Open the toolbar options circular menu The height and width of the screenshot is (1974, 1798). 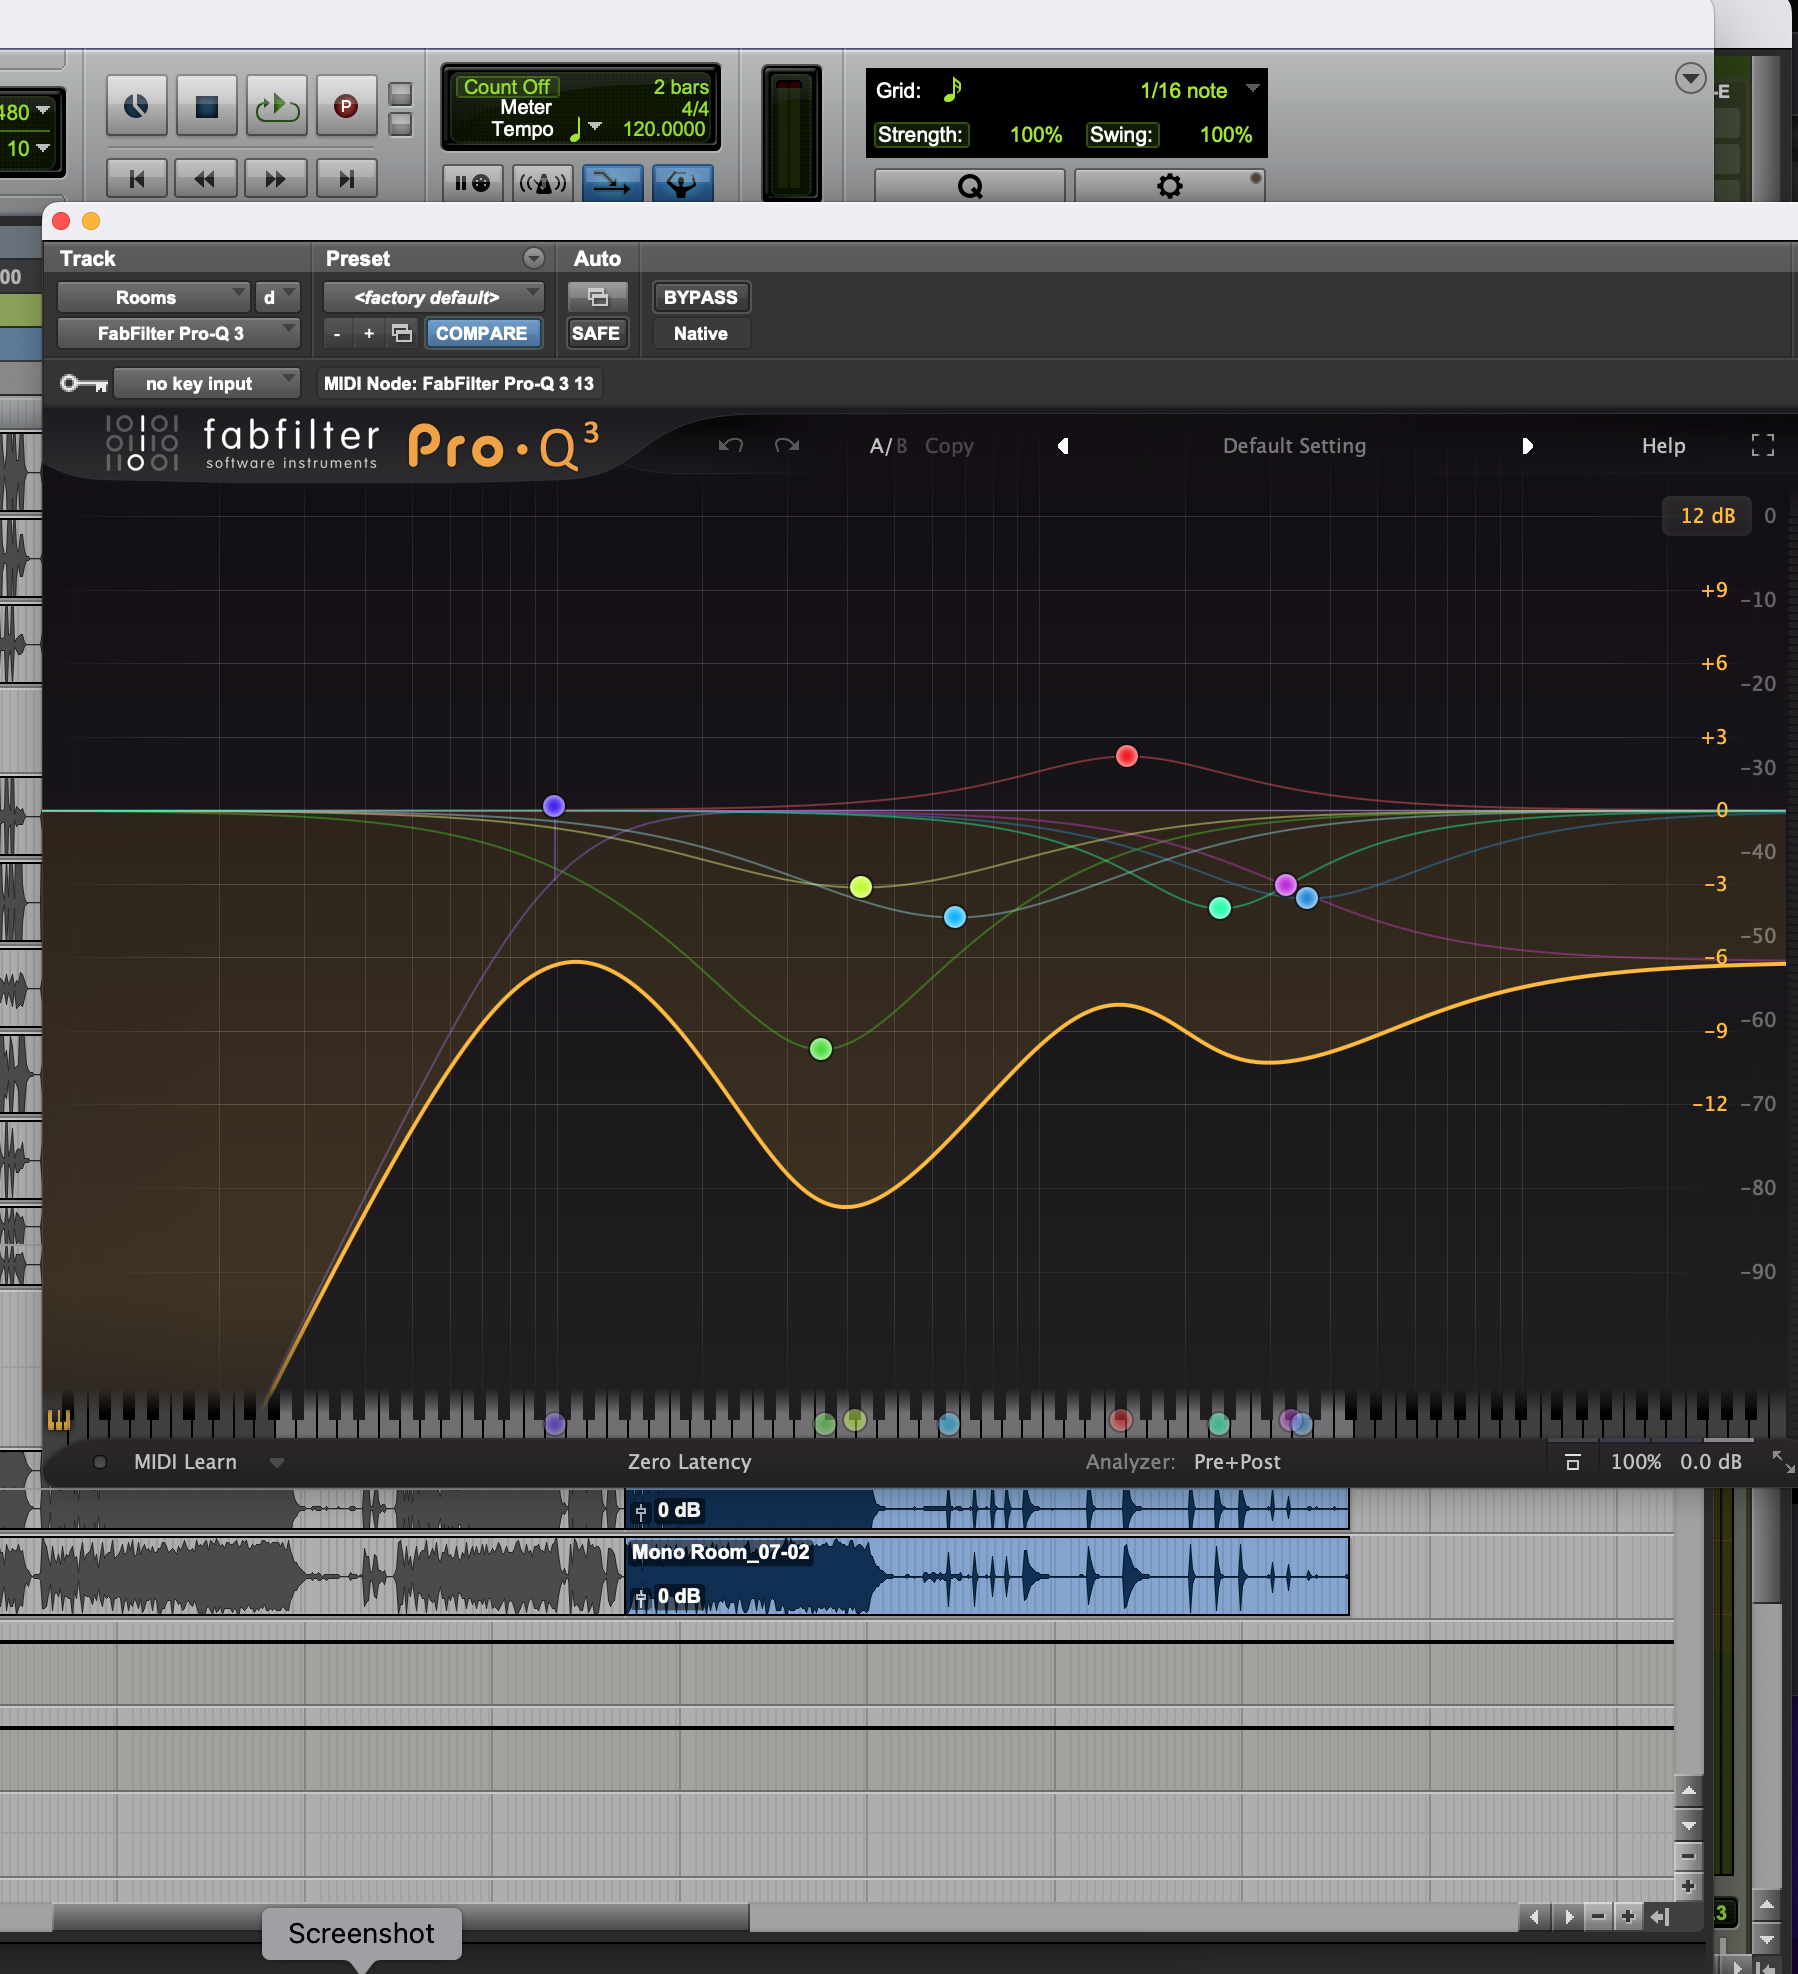pos(1690,78)
